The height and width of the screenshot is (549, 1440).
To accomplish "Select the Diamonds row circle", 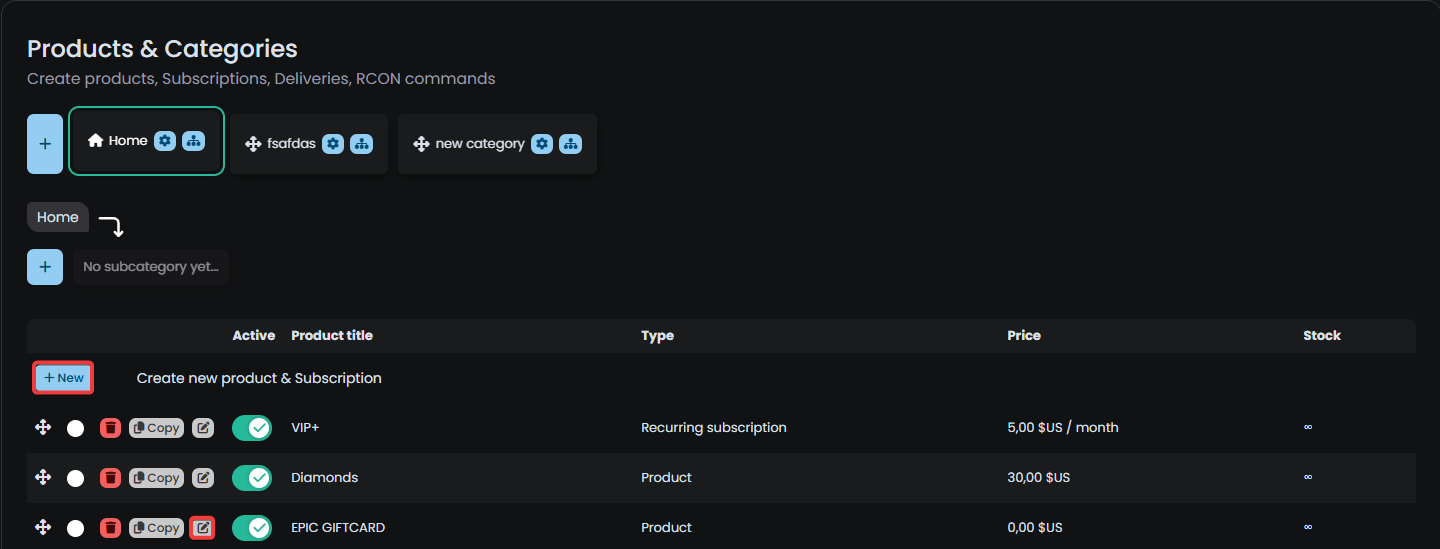I will click(x=75, y=478).
